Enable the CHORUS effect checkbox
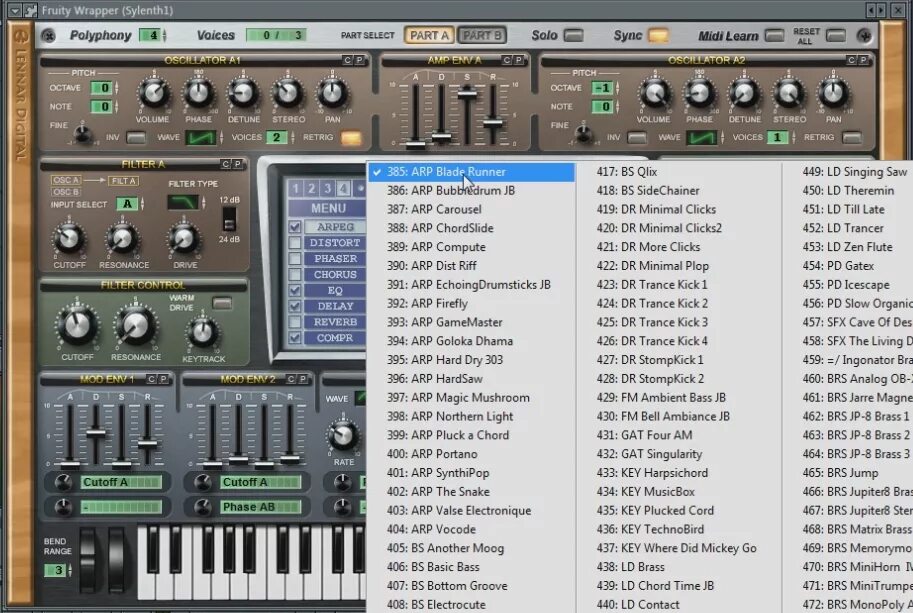 pos(295,274)
